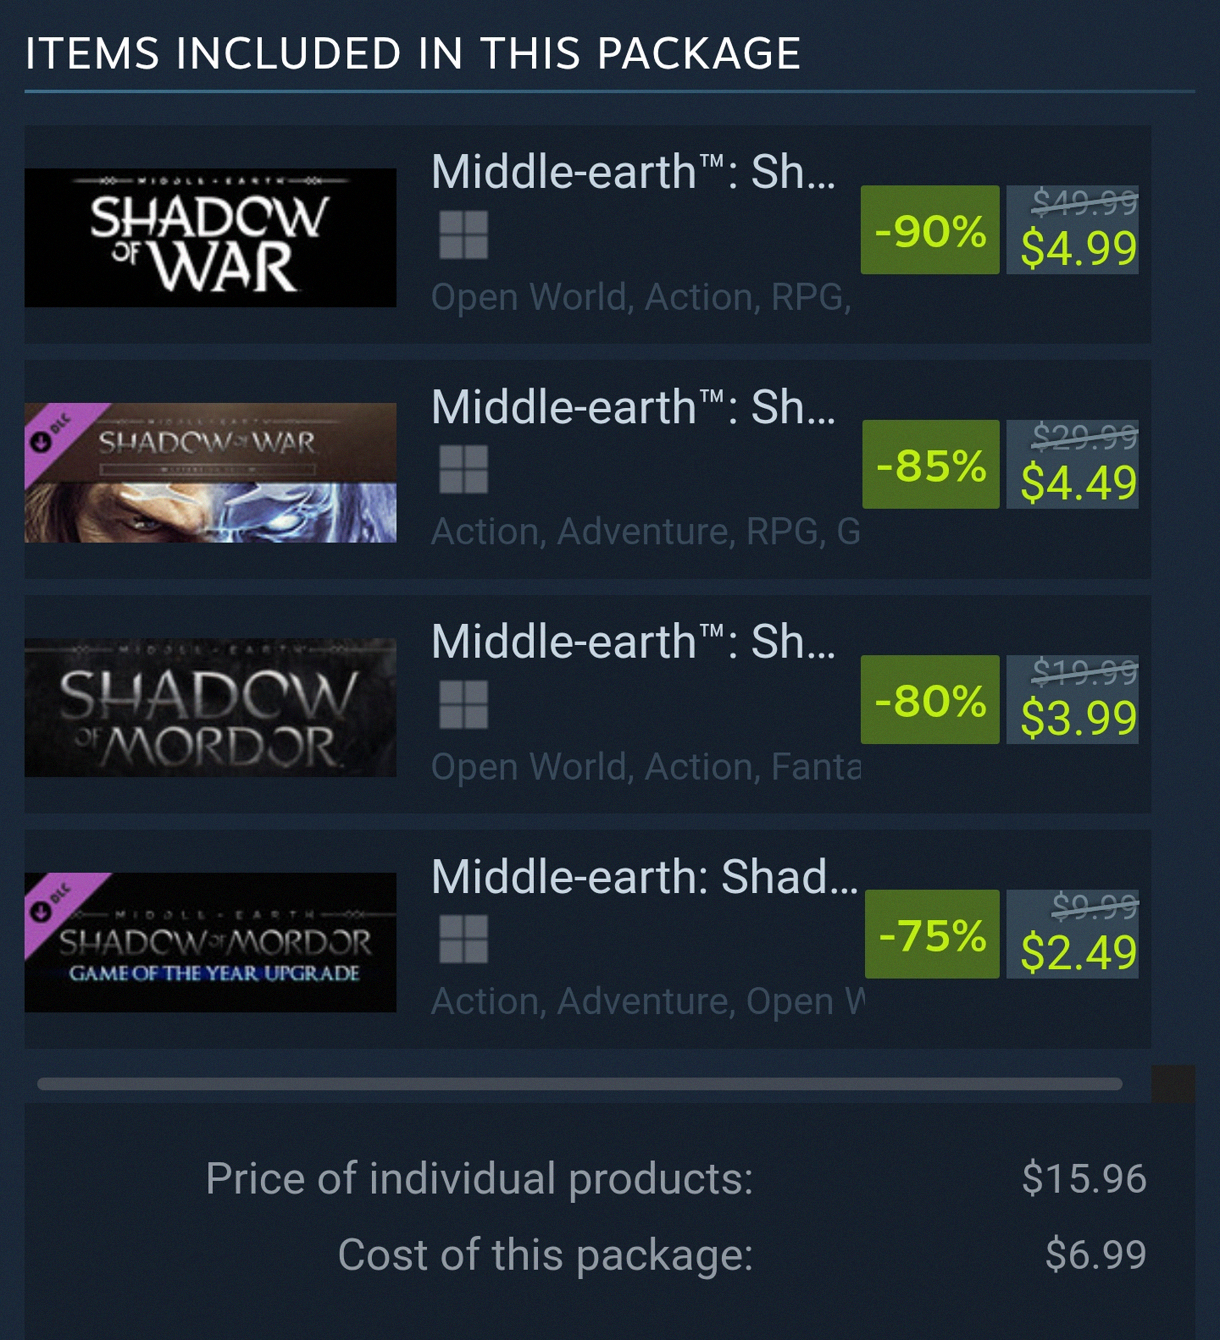Click the -75% discount badge
The height and width of the screenshot is (1340, 1220).
tap(932, 934)
